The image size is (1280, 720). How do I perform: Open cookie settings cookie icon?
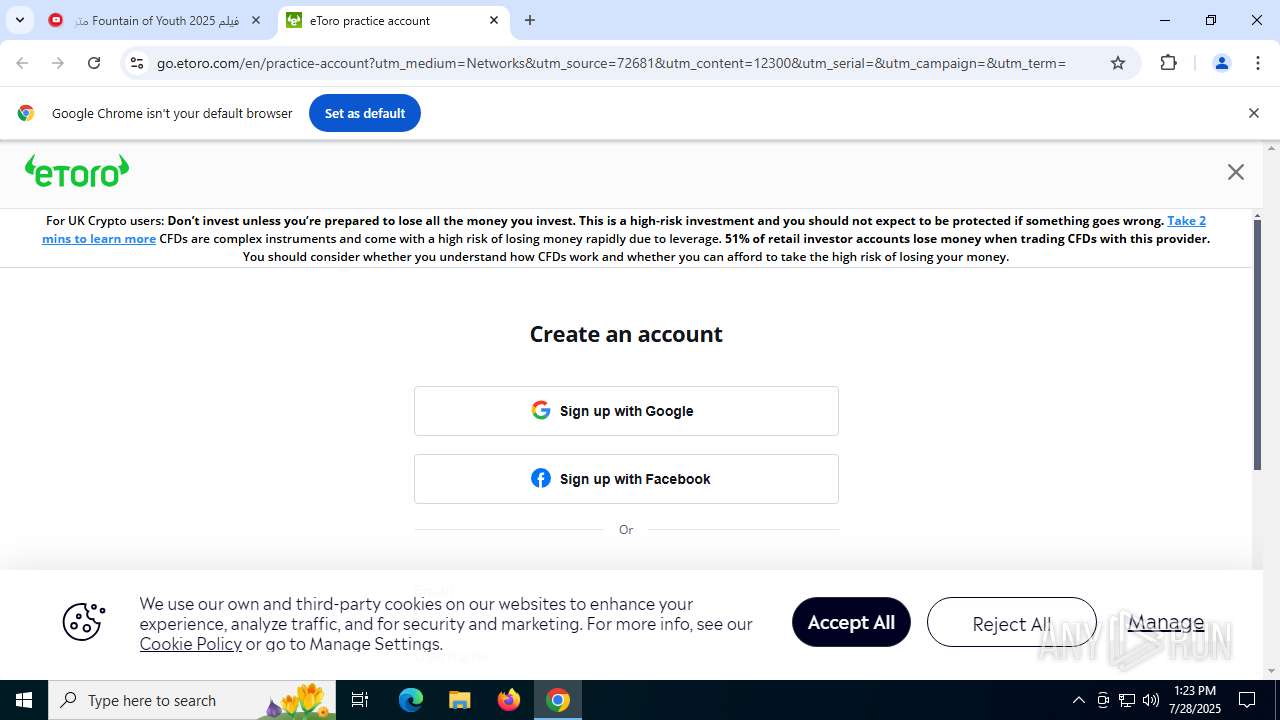[x=83, y=622]
